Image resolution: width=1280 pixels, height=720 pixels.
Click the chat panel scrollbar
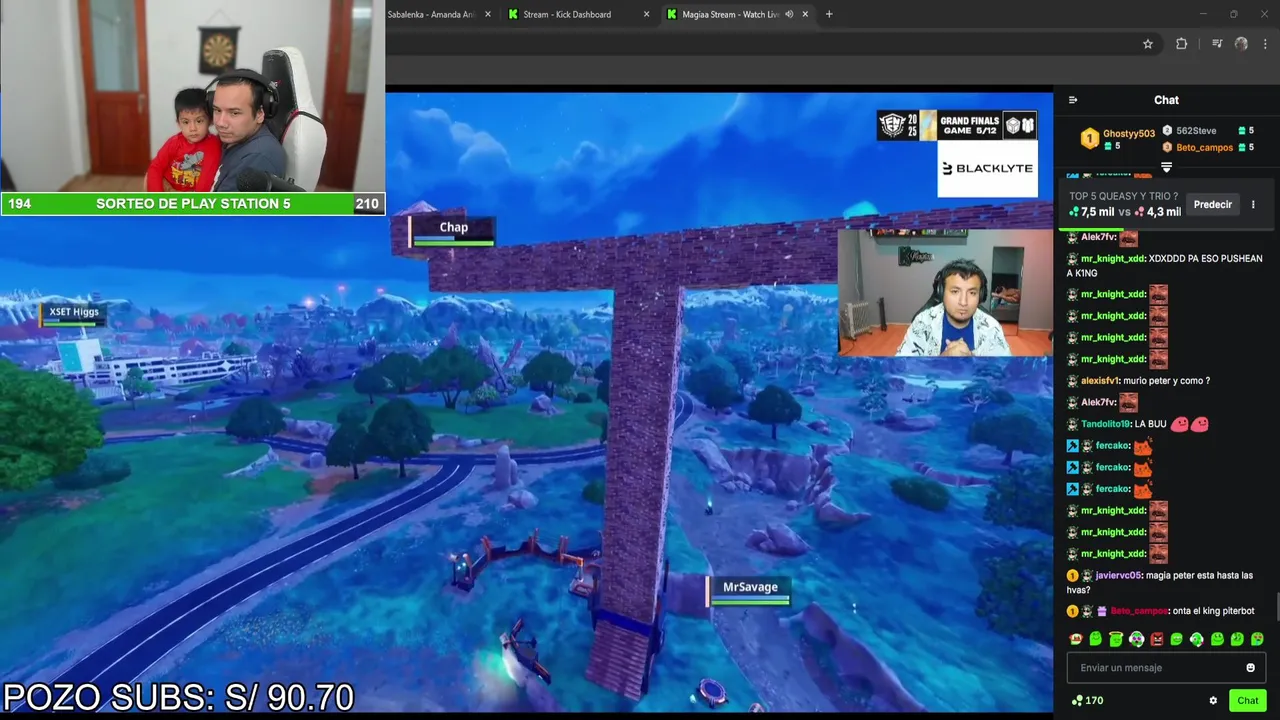(1276, 607)
